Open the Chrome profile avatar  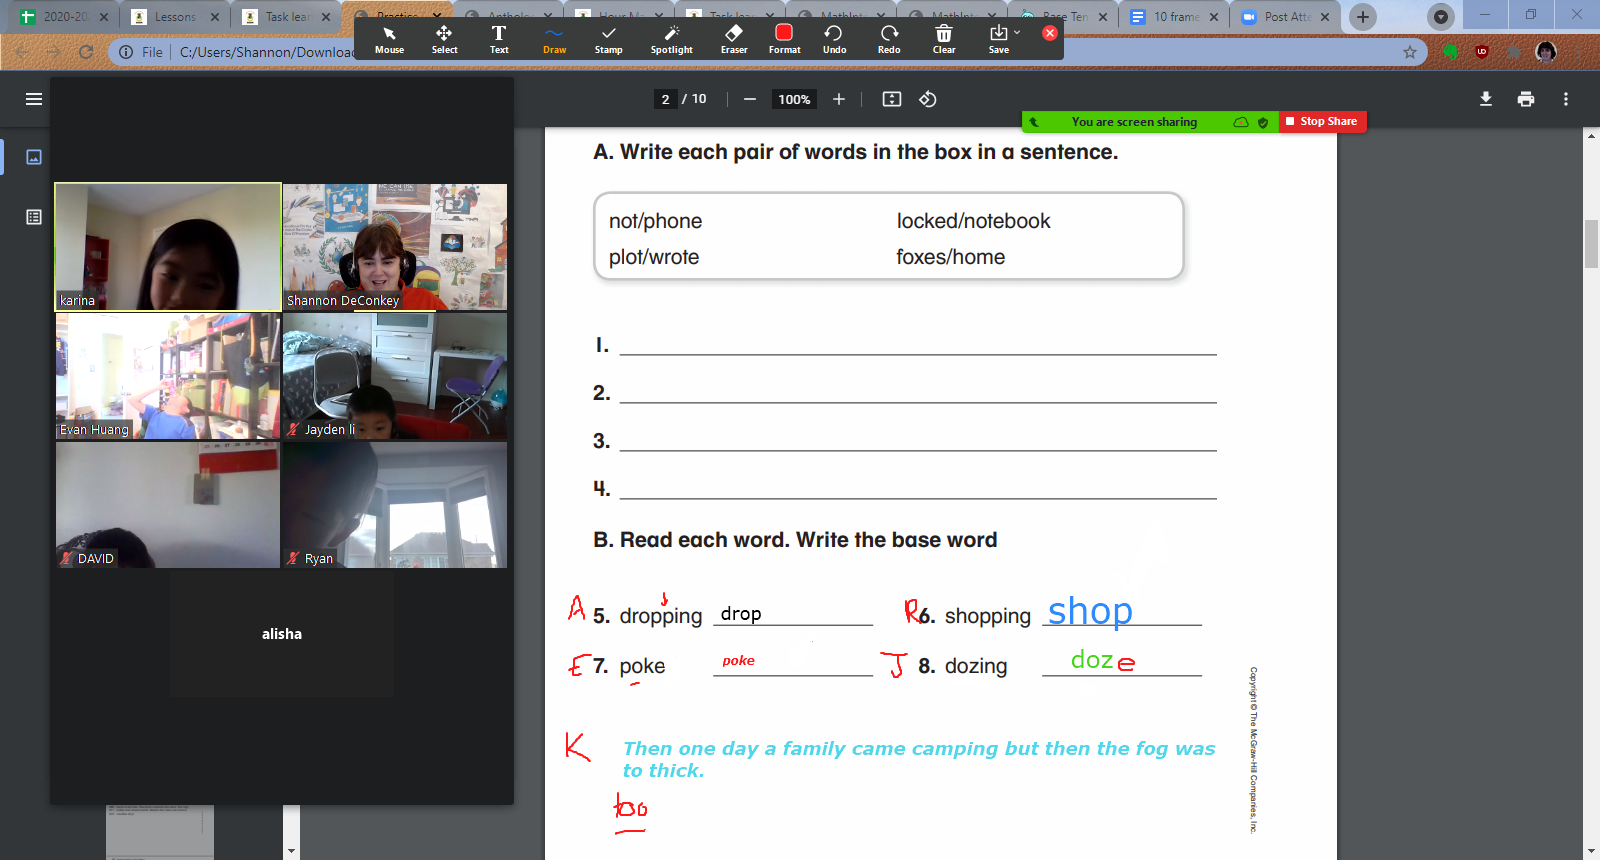(x=1546, y=52)
